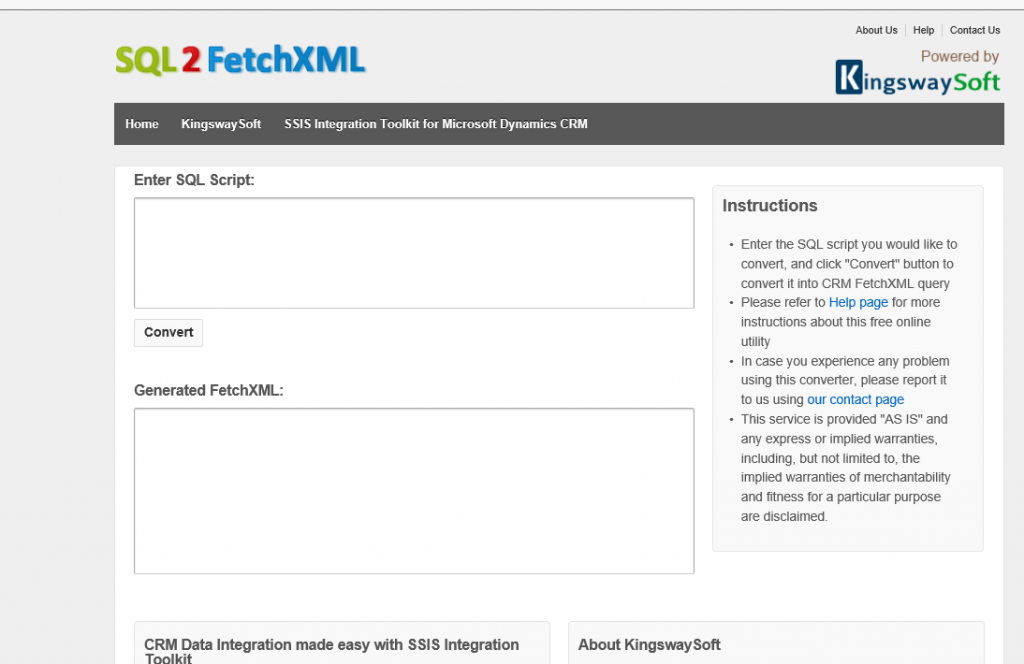Click the Generated FetchXML label
Screen dimensions: 1024x664
[x=209, y=390]
